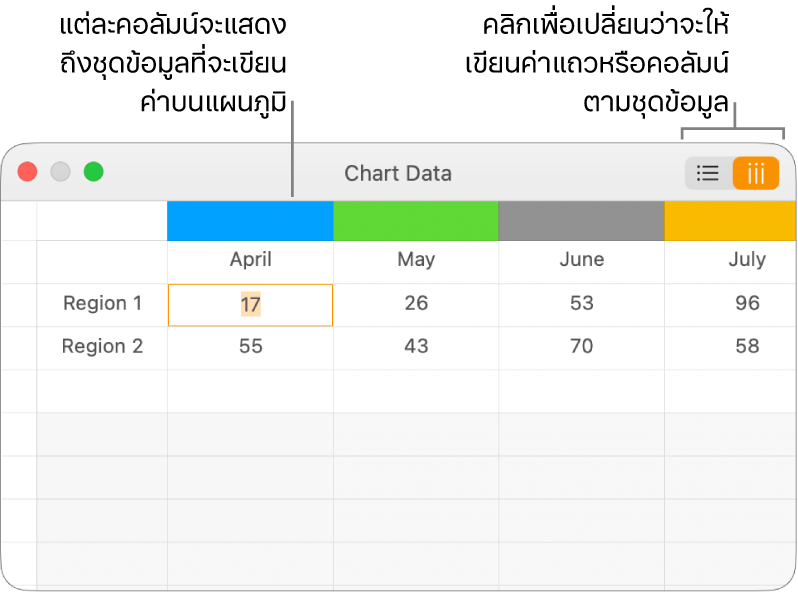This screenshot has height=593, width=798.
Task: Select the gray June color bar
Action: [x=581, y=221]
